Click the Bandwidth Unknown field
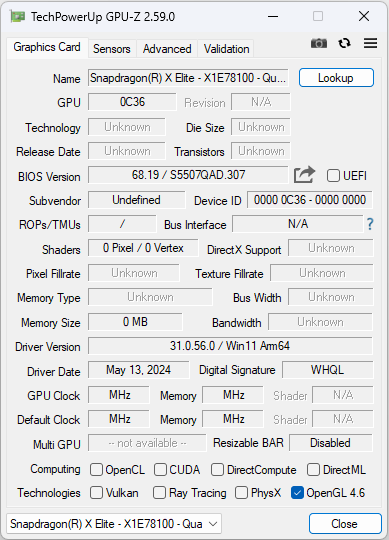The width and height of the screenshot is (389, 540). tap(320, 322)
